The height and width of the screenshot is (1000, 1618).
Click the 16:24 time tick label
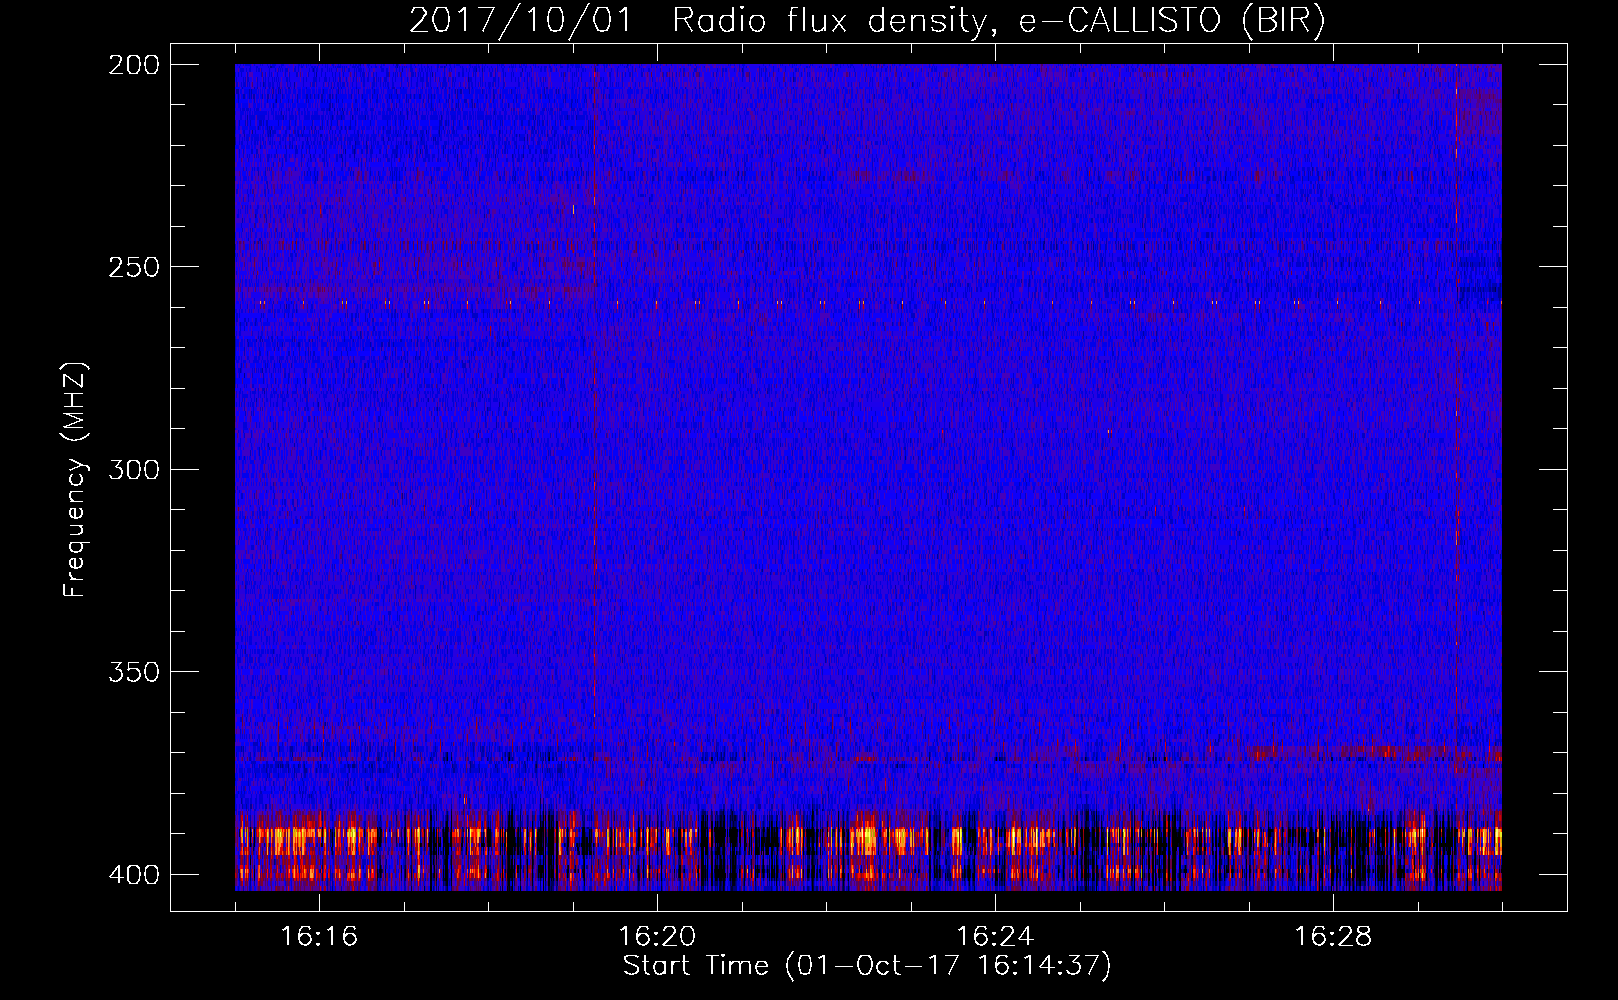(995, 936)
